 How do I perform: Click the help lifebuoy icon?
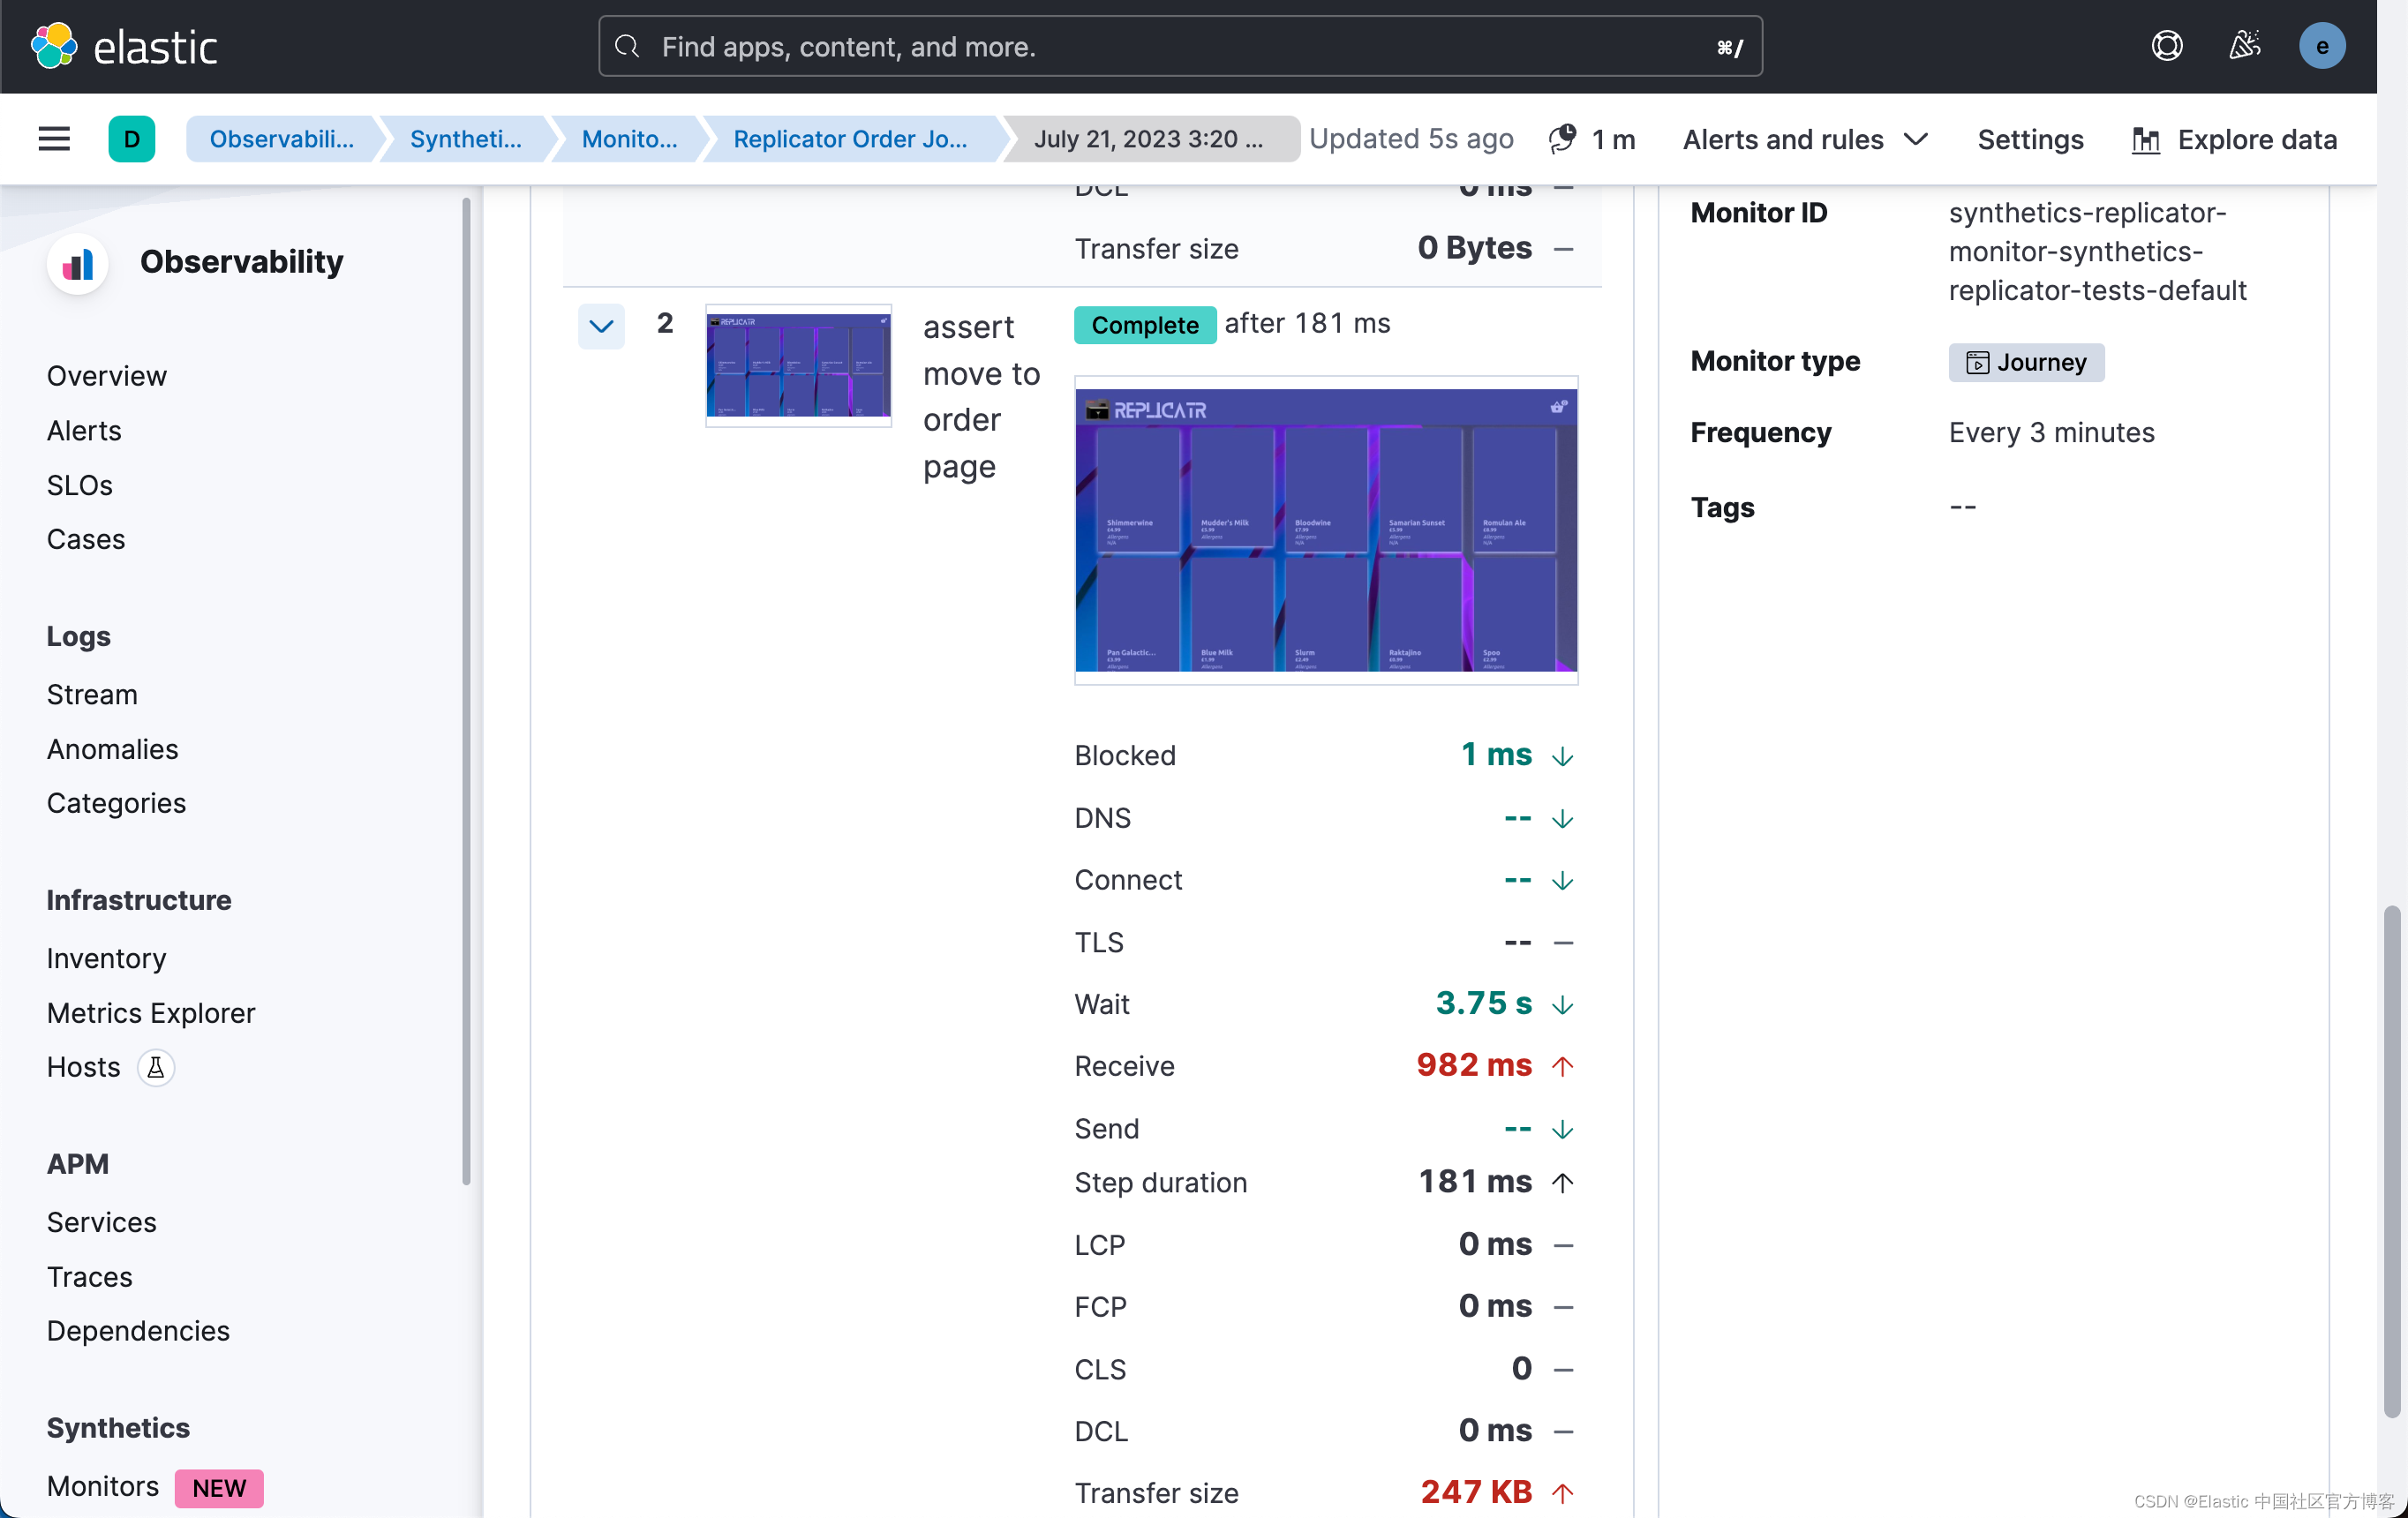(x=2166, y=46)
